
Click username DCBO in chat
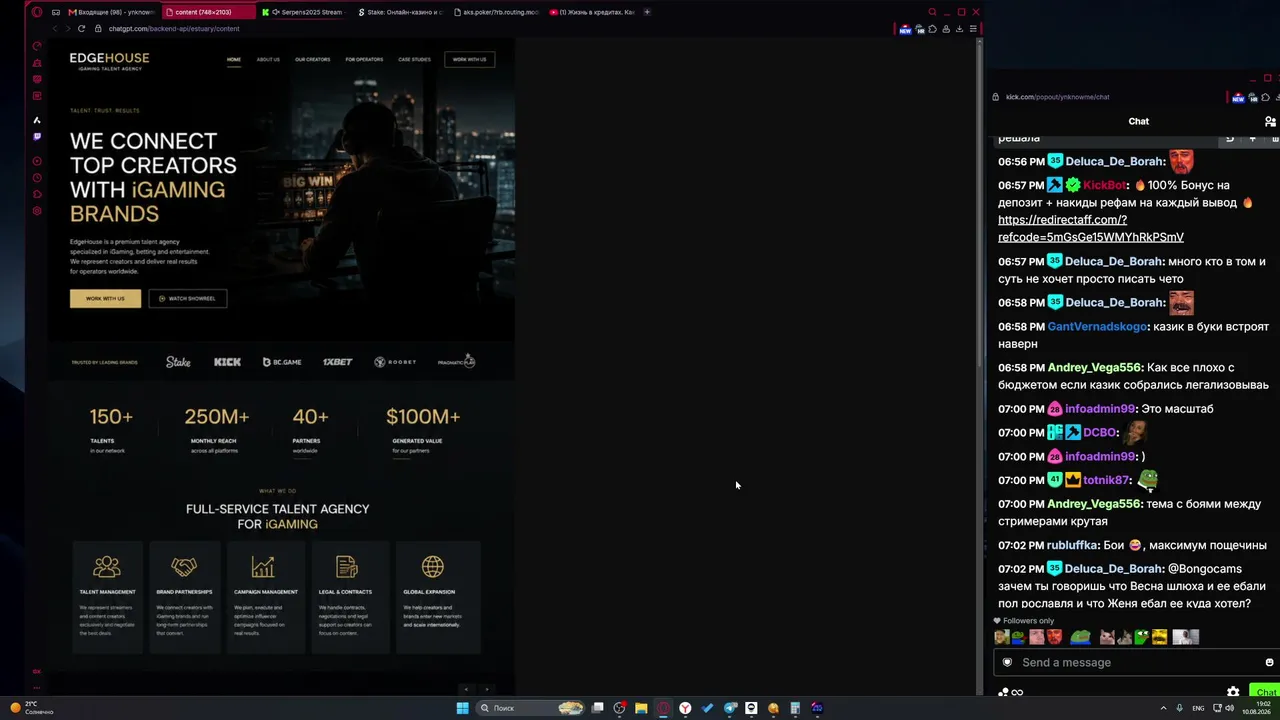pos(1099,432)
